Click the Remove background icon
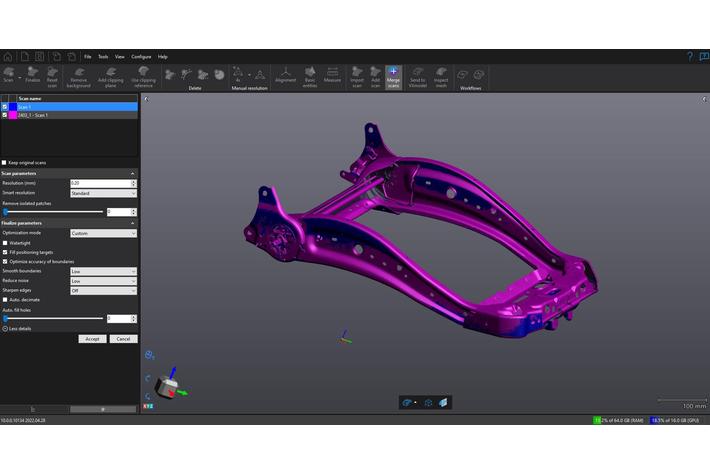 point(77,76)
